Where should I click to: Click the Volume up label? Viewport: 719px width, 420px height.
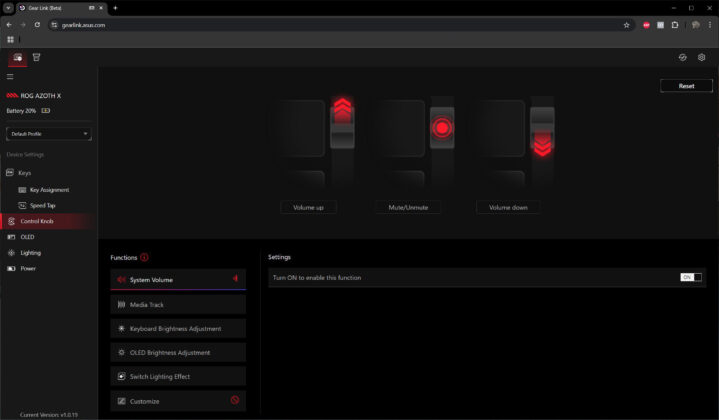[308, 207]
